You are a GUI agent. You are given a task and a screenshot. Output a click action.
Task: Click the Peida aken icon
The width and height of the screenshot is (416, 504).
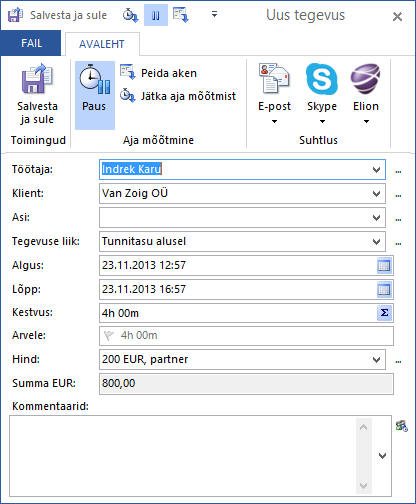pyautogui.click(x=128, y=72)
